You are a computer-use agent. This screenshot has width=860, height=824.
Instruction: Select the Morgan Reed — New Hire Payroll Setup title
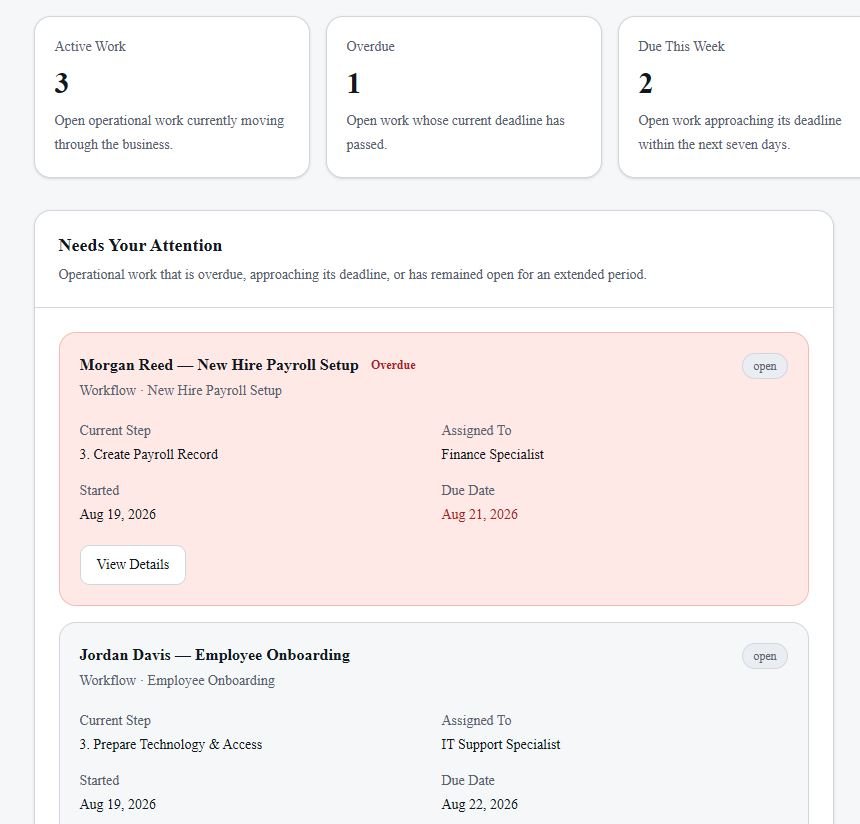(219, 365)
